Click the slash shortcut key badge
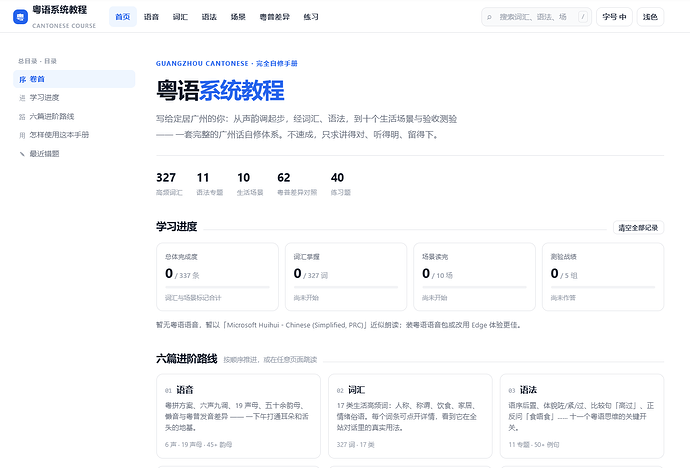 click(x=583, y=17)
